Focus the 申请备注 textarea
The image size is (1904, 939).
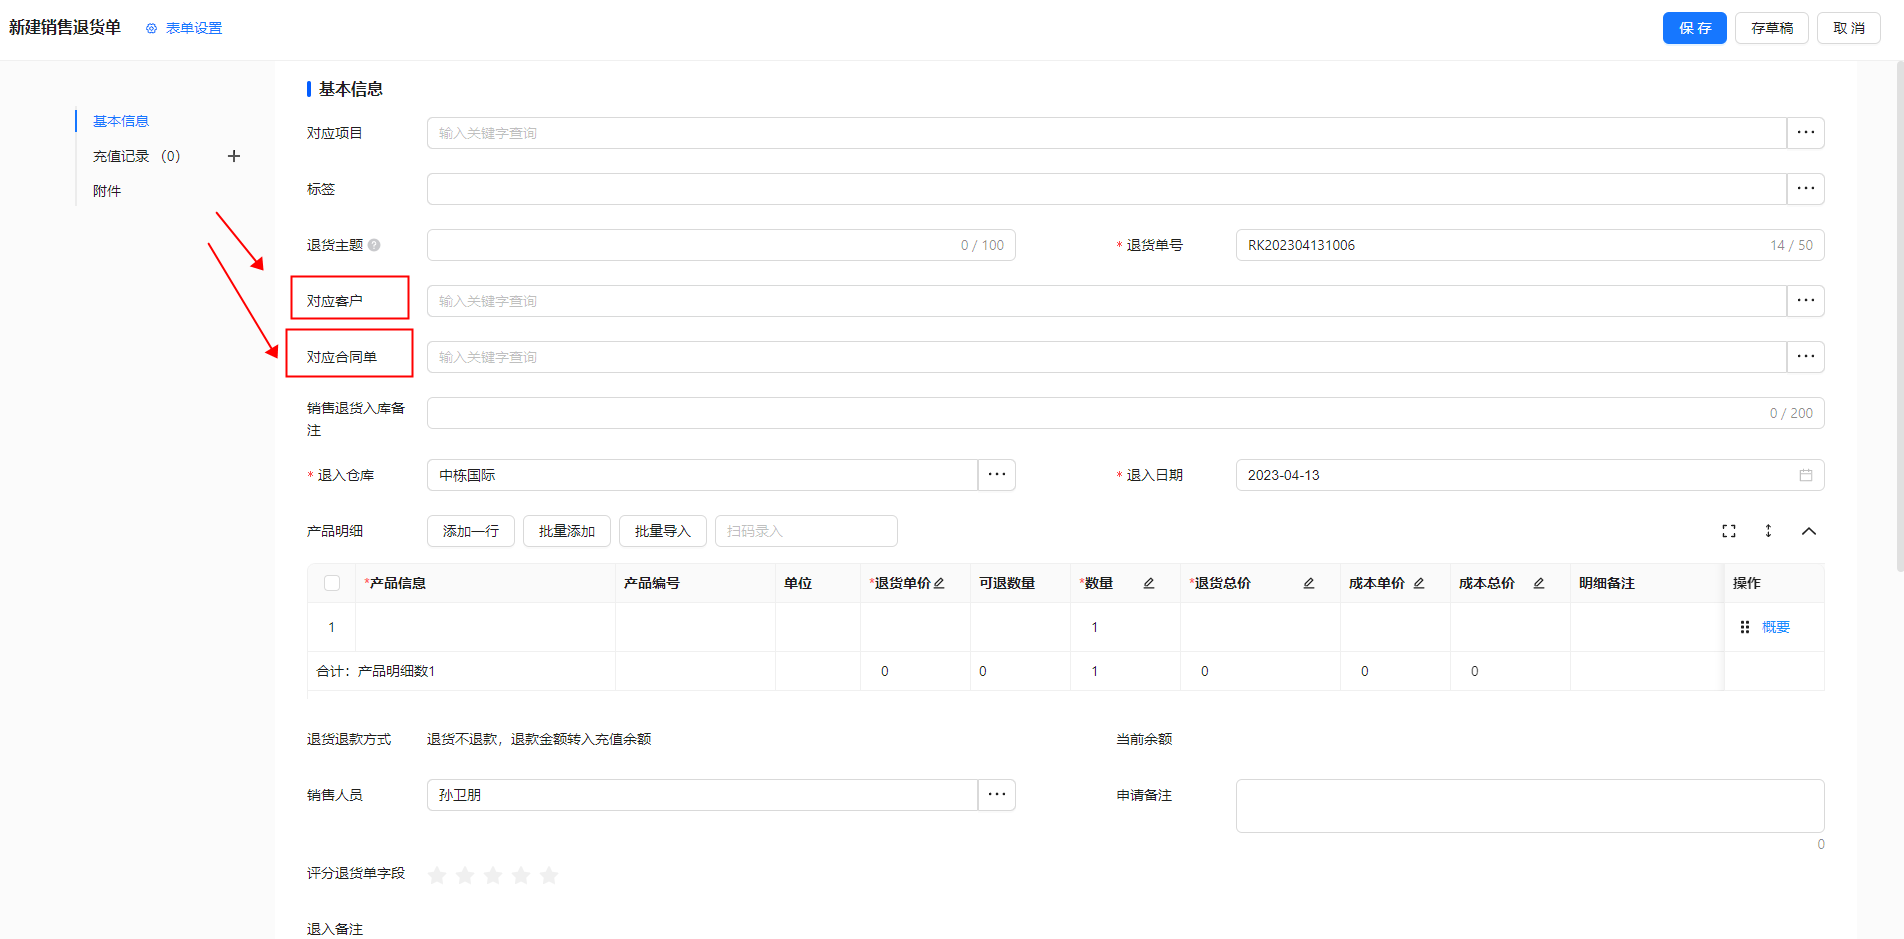tap(1530, 806)
